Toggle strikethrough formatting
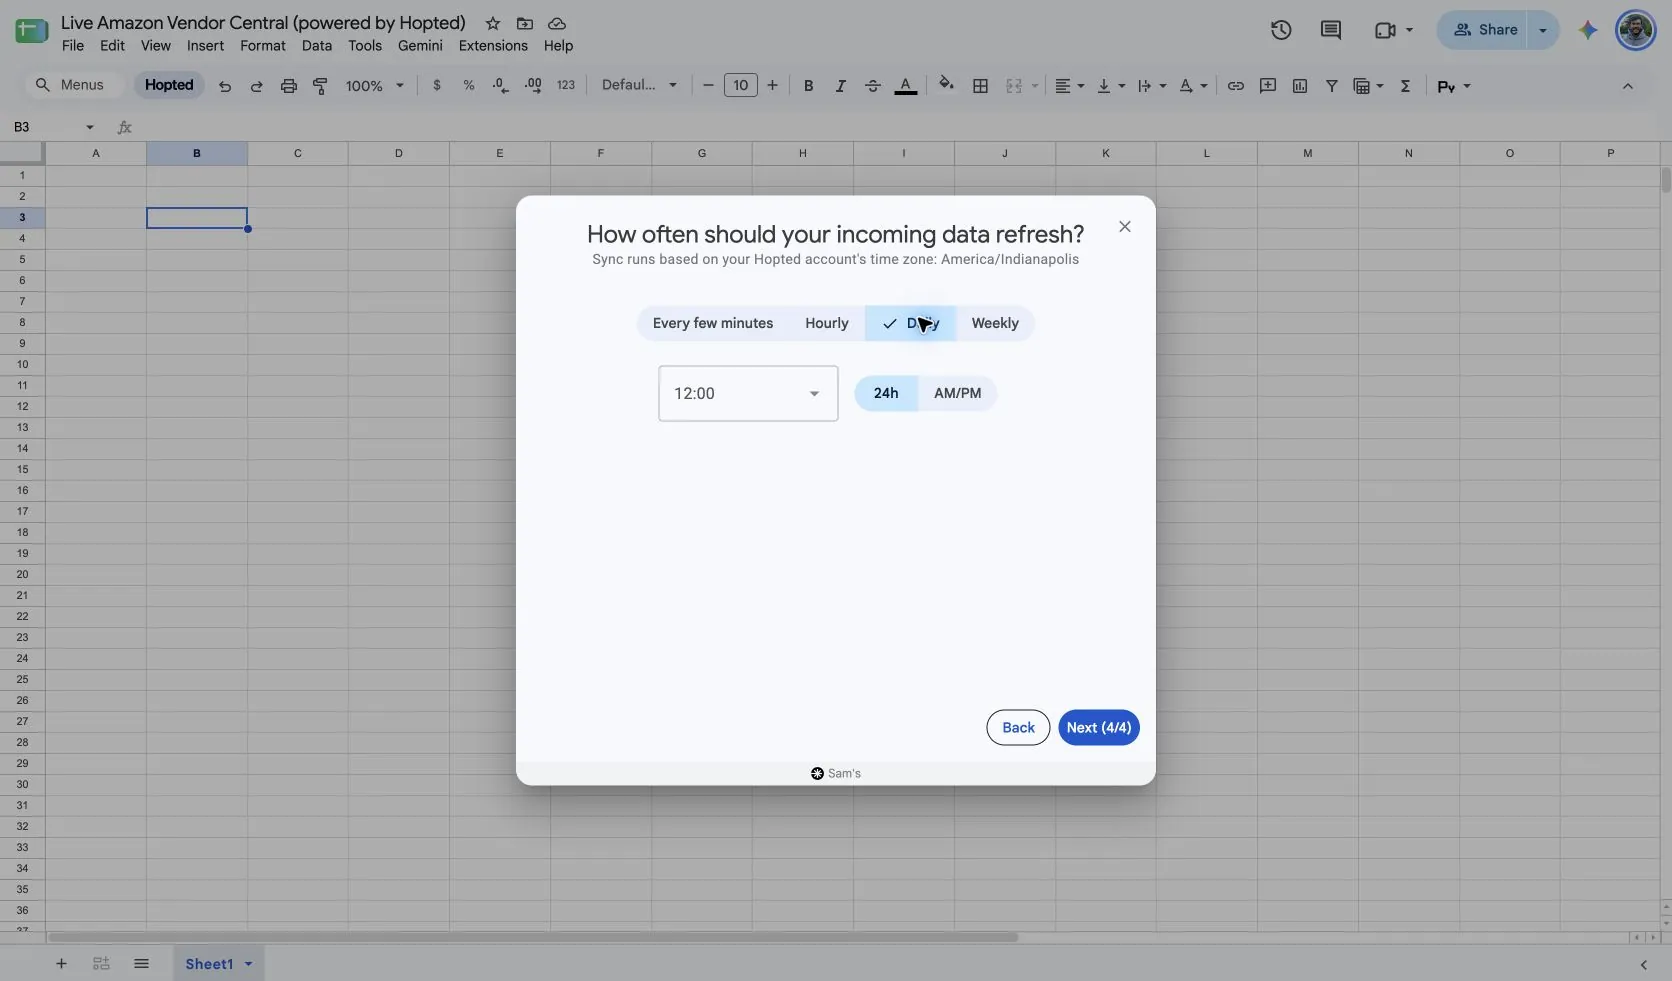The height and width of the screenshot is (981, 1672). coord(873,86)
